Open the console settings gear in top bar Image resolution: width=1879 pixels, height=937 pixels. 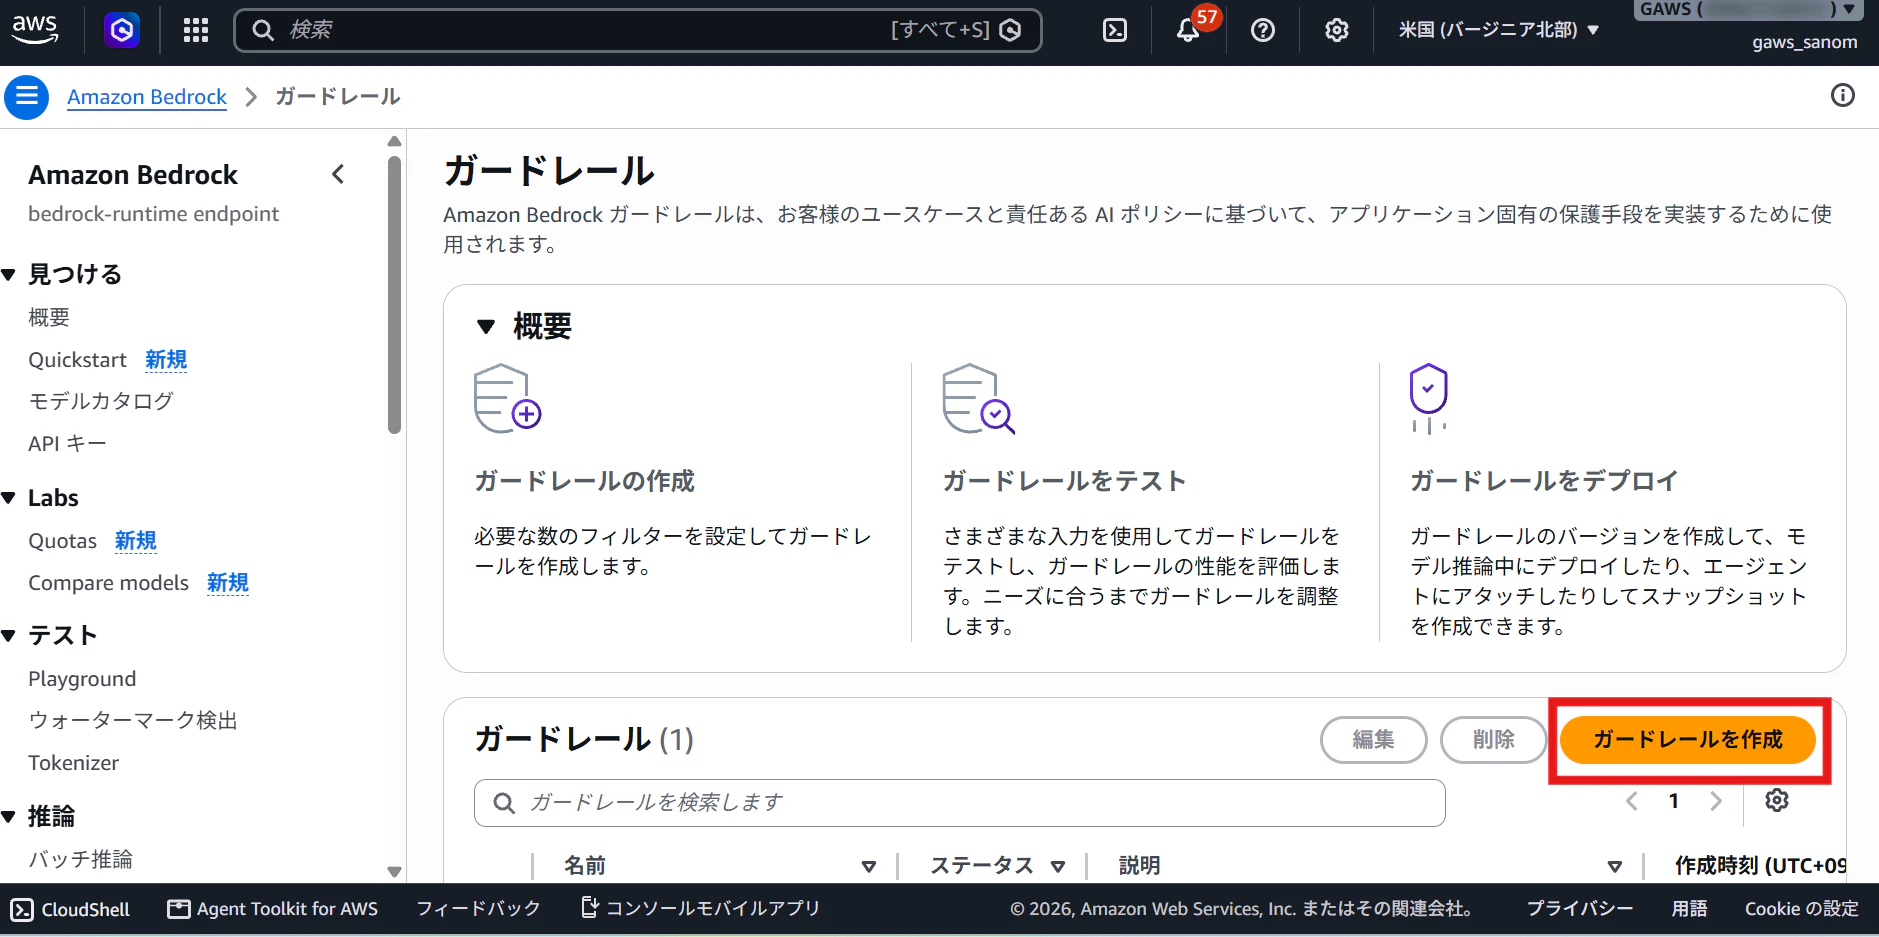point(1337,30)
